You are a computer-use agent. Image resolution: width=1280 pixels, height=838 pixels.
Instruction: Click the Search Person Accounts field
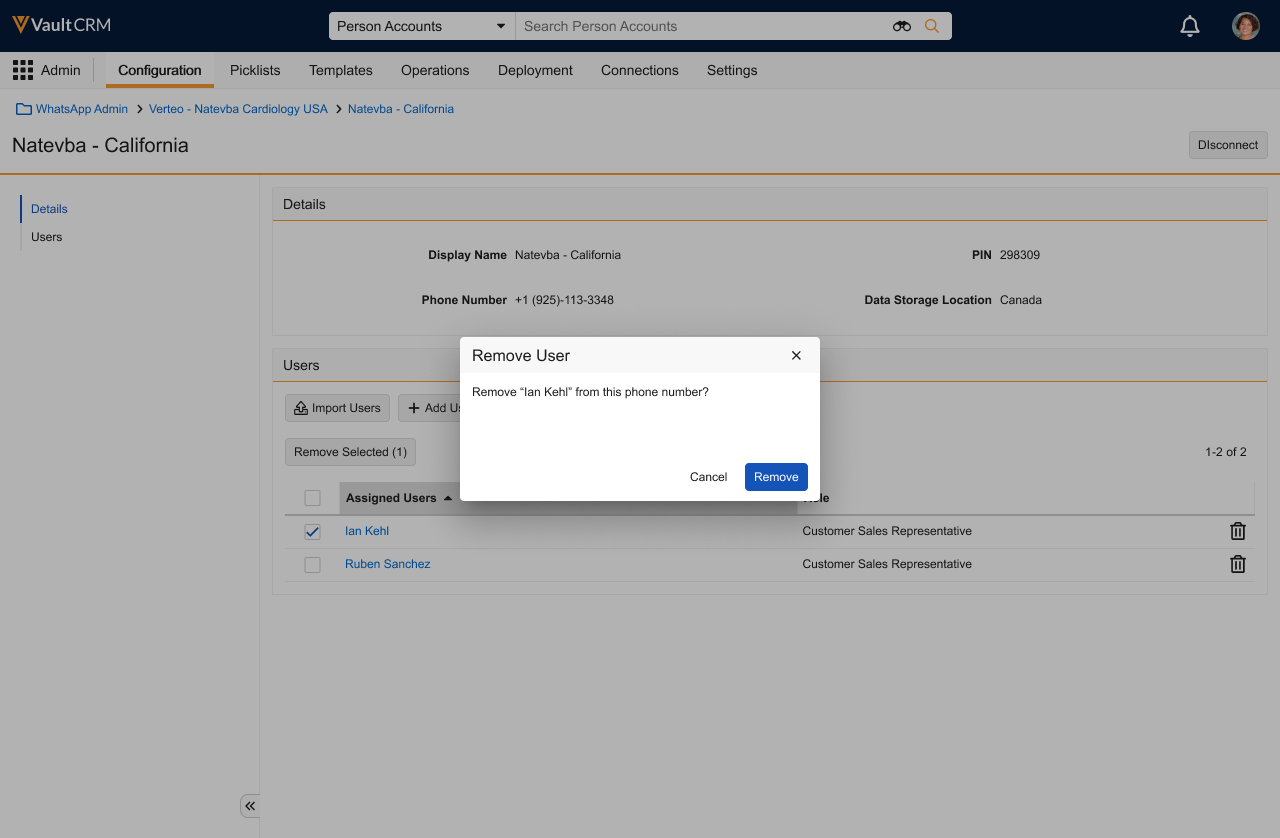pyautogui.click(x=700, y=27)
